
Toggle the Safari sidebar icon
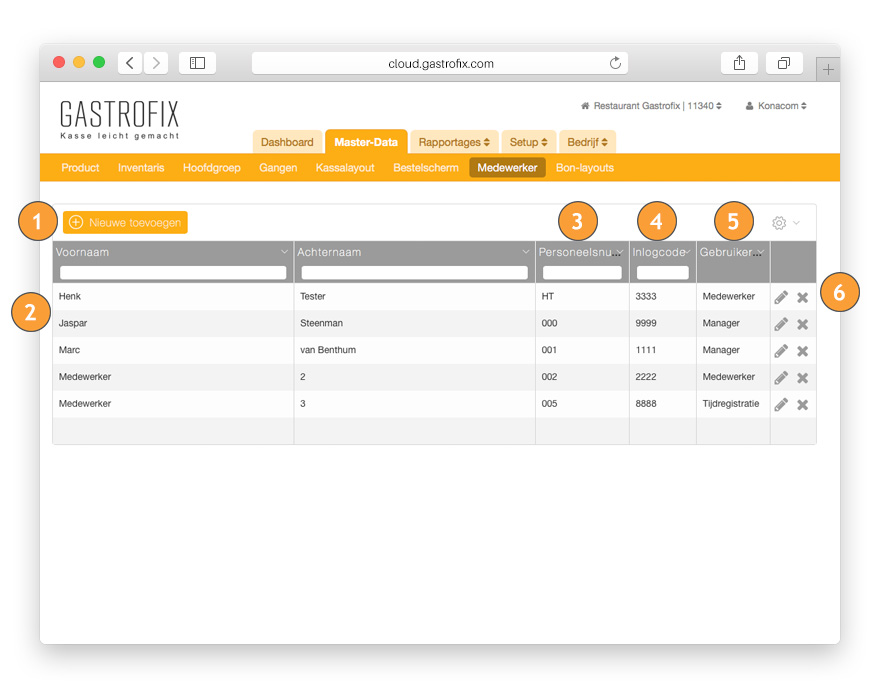point(197,63)
